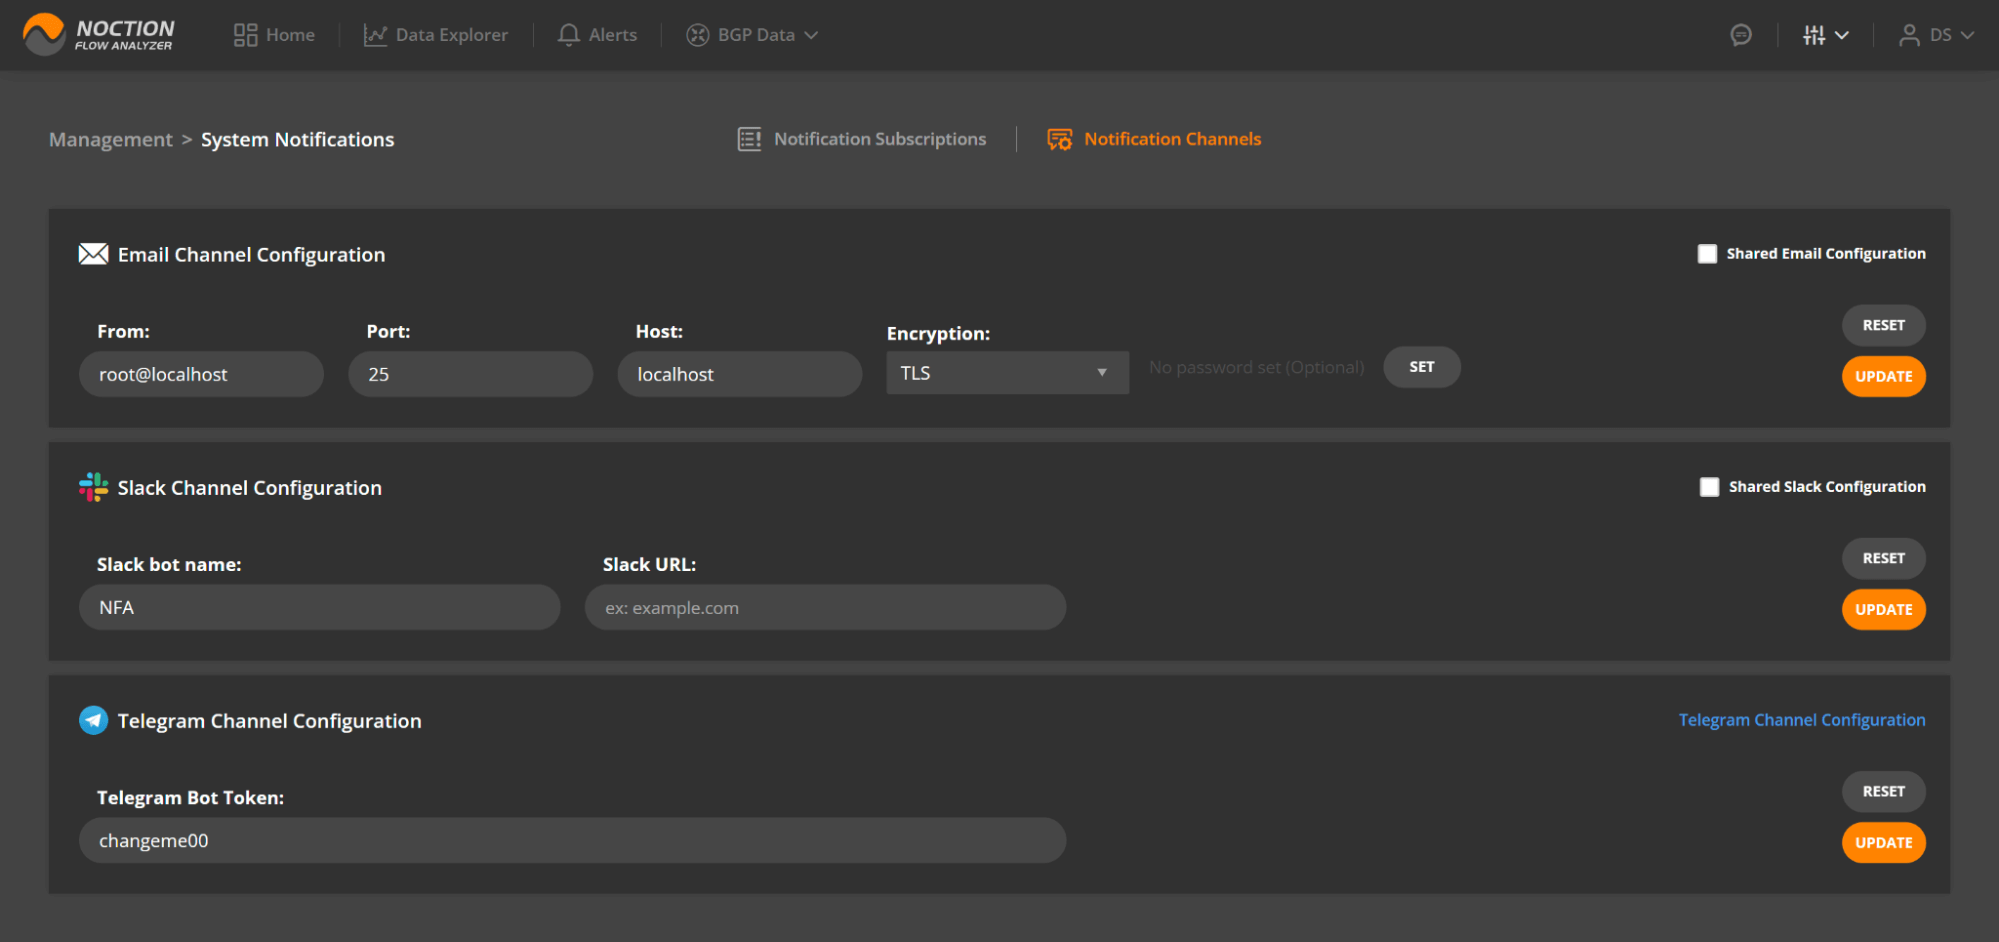The height and width of the screenshot is (942, 1999).
Task: Click SET password button
Action: (x=1422, y=367)
